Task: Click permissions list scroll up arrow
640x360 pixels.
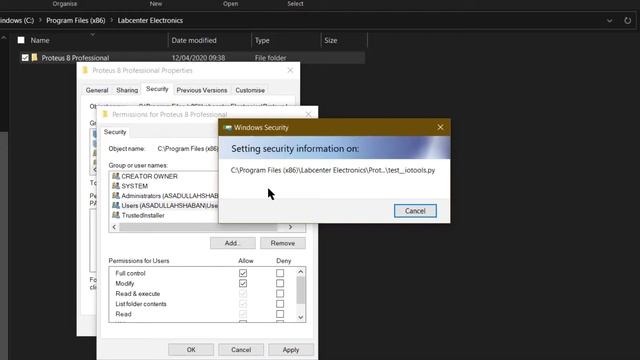Action: tap(301, 272)
